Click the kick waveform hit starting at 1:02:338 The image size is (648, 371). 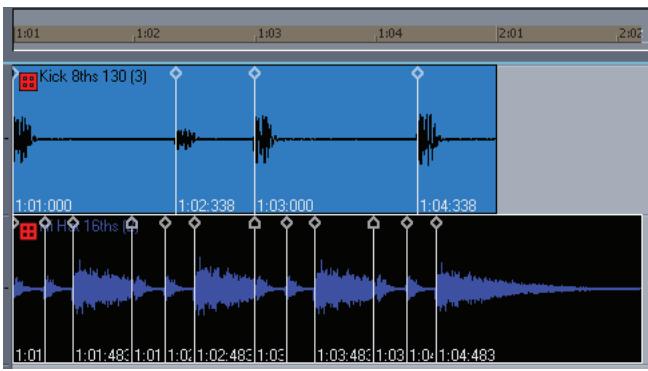pos(186,140)
